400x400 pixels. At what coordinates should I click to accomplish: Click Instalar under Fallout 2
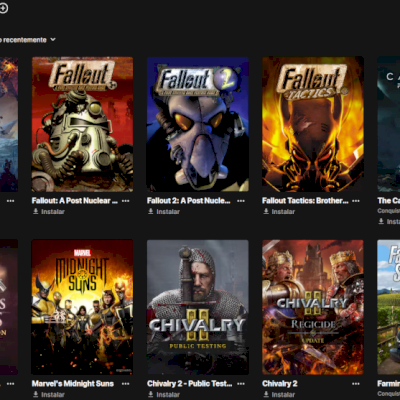(x=164, y=212)
